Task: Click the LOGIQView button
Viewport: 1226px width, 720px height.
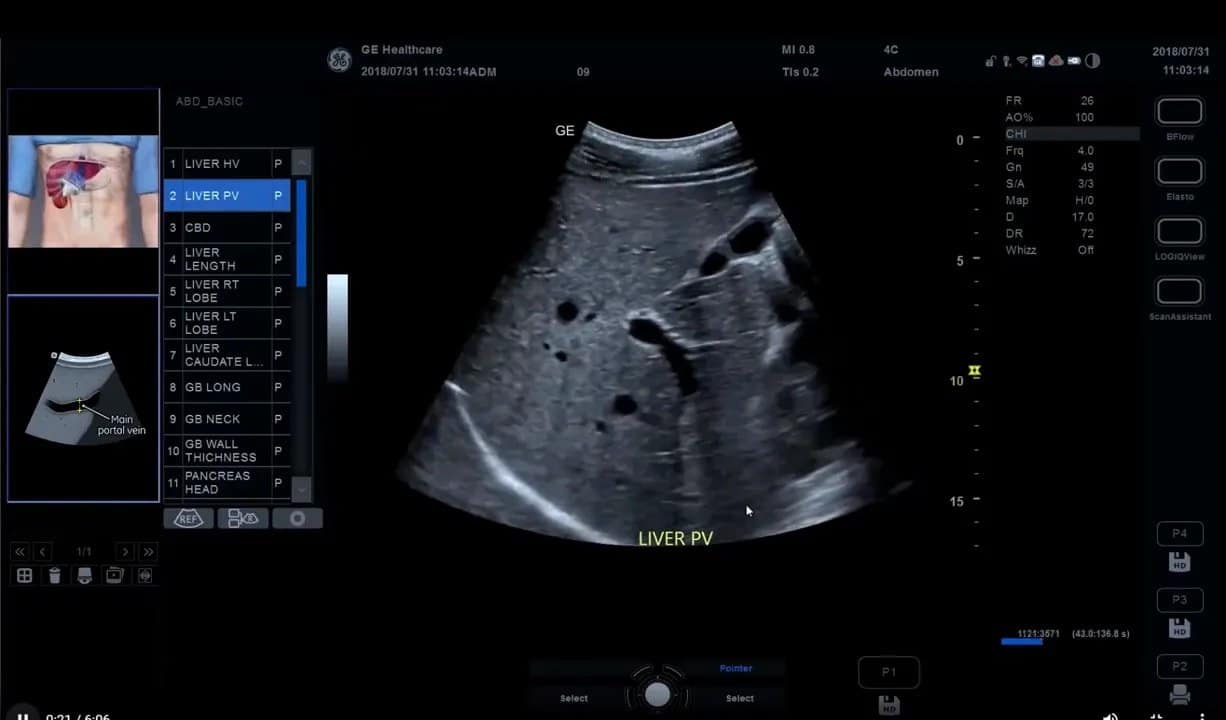Action: pos(1179,232)
